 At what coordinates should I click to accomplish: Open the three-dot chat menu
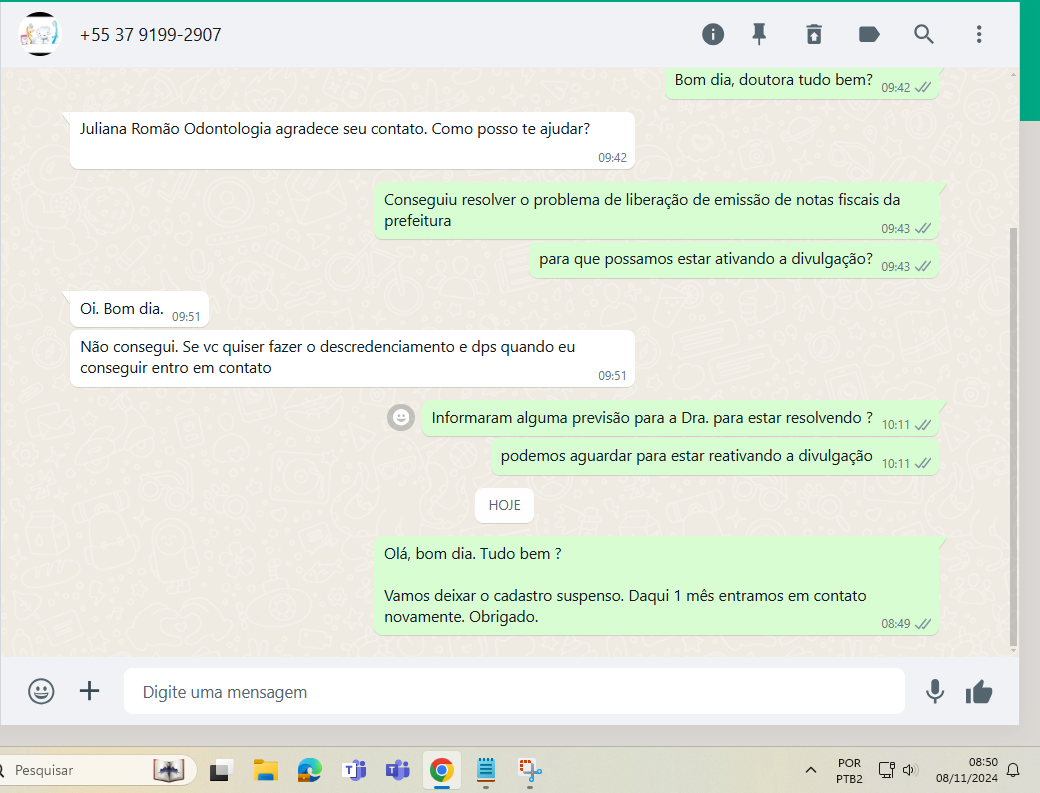click(x=979, y=35)
